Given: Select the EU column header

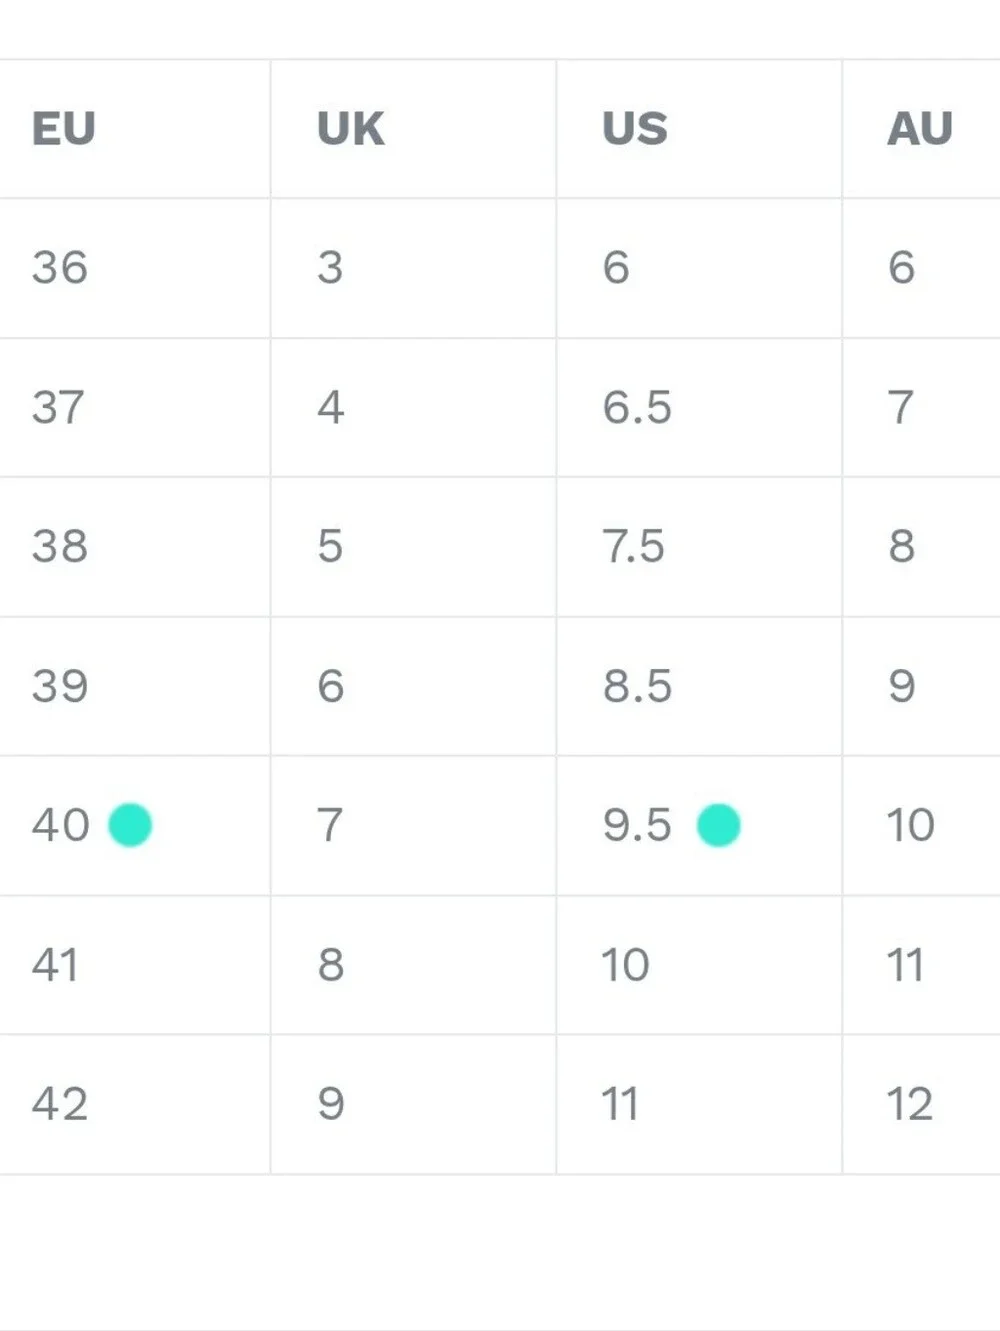Looking at the screenshot, I should pyautogui.click(x=64, y=129).
